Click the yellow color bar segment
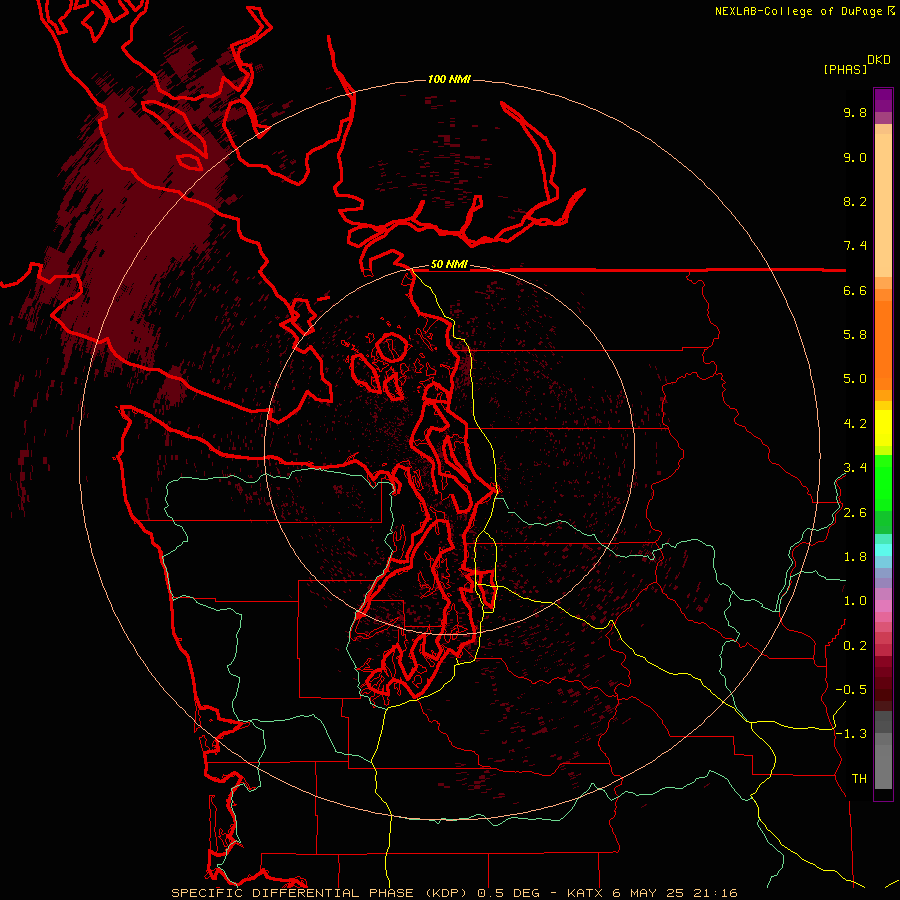 click(883, 428)
